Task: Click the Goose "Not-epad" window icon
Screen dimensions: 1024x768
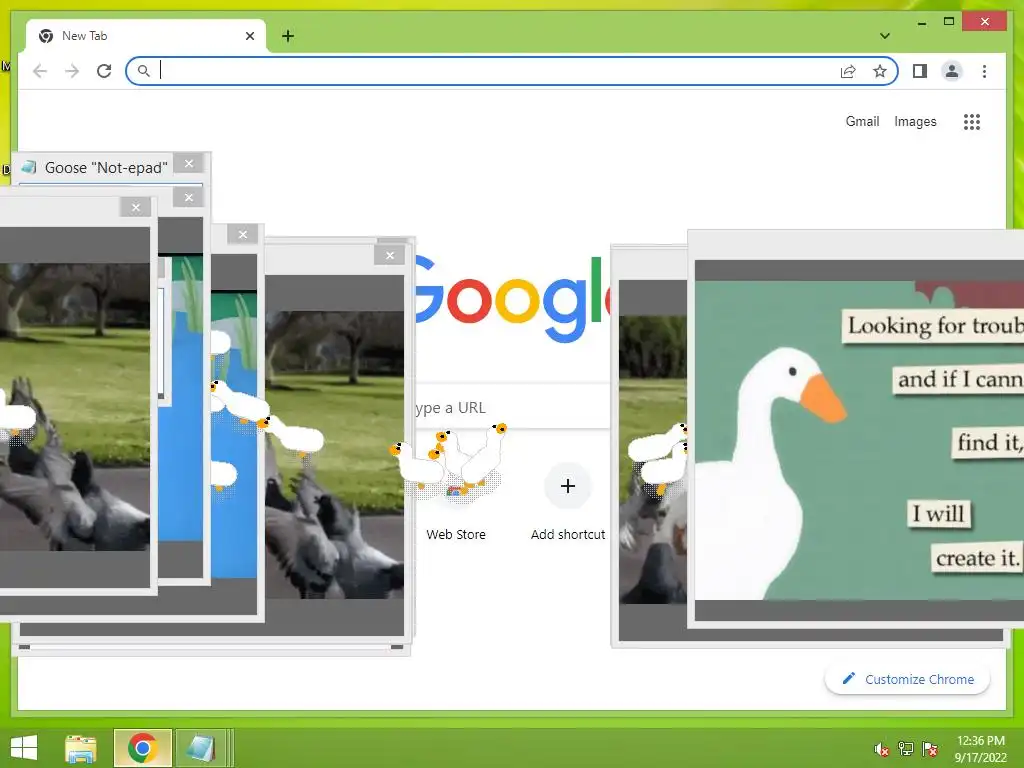Action: 28,167
